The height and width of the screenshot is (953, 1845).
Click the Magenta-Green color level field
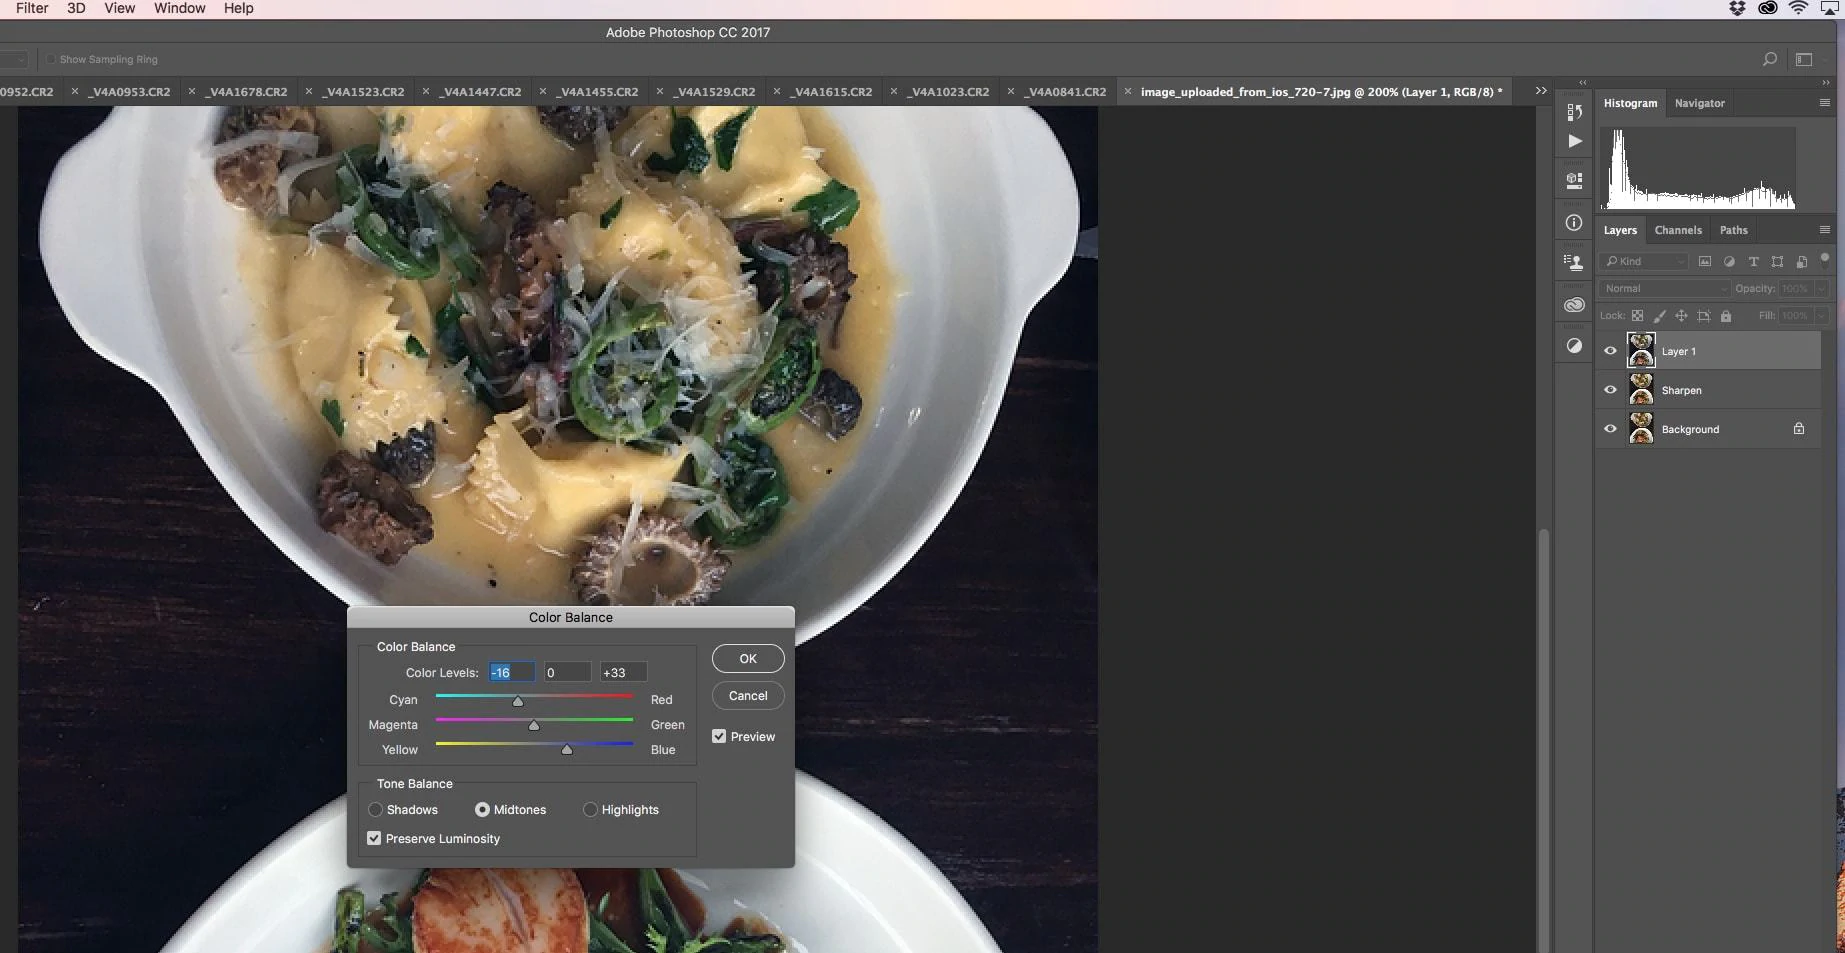[567, 673]
